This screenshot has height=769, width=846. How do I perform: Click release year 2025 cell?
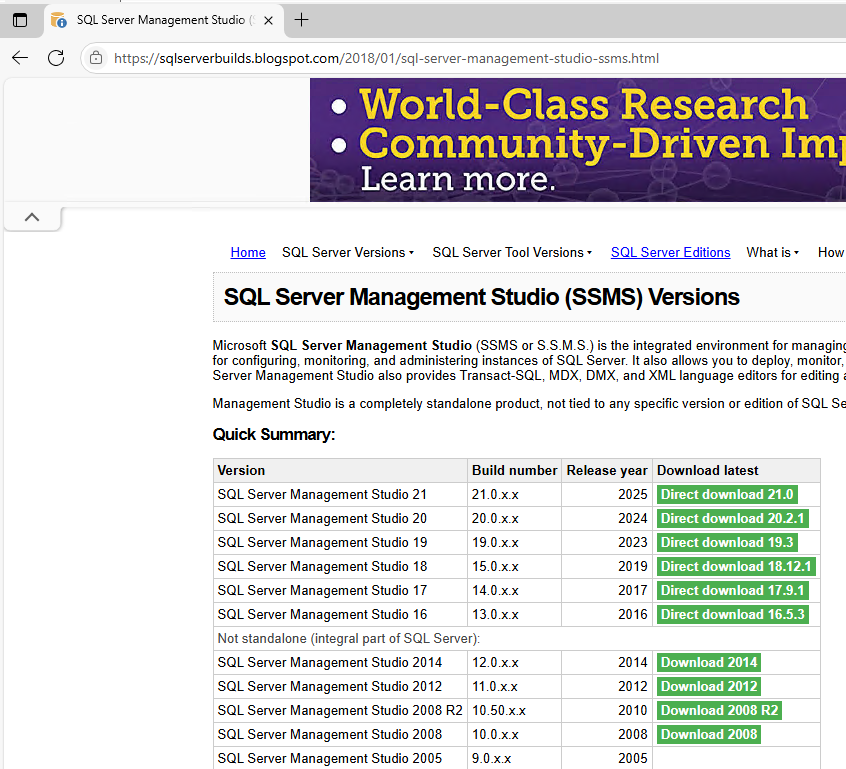point(607,494)
